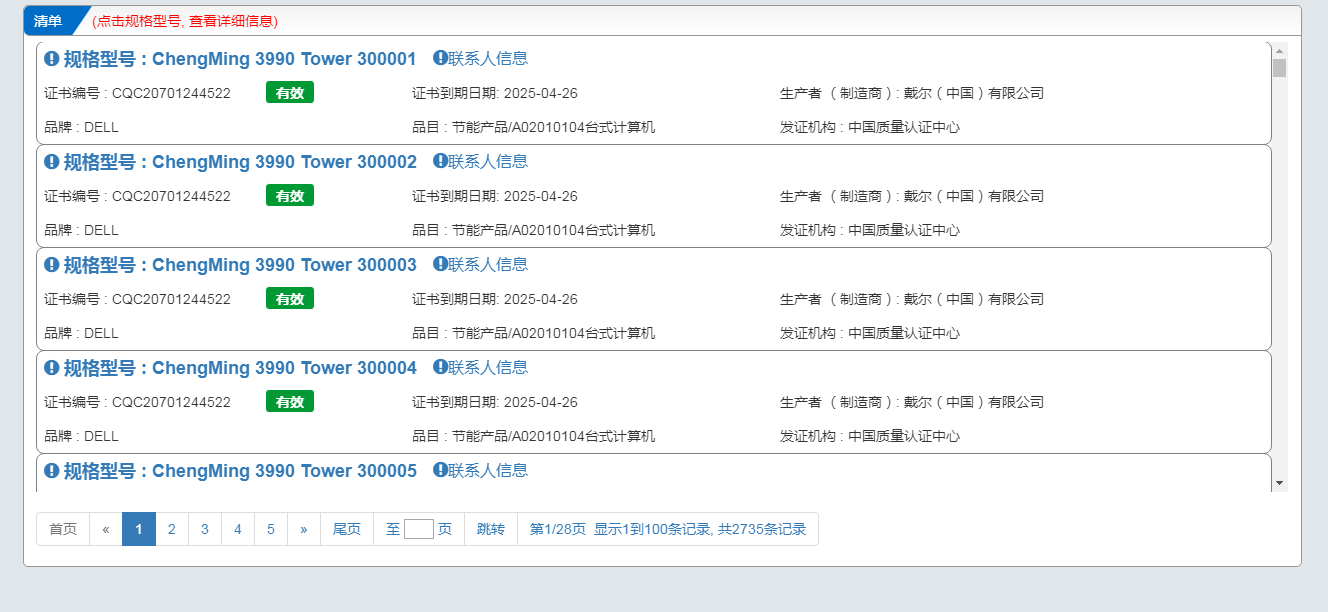Viewport: 1328px width, 612px height.
Task: Click 品牌 : DELL in Tower 300004 card
Action: (x=82, y=436)
